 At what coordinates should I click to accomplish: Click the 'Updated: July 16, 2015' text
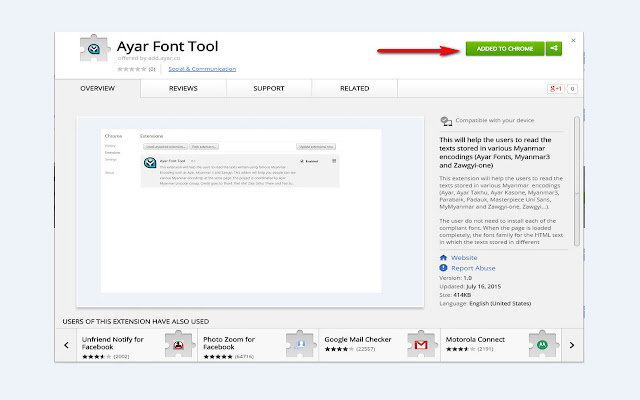point(470,287)
